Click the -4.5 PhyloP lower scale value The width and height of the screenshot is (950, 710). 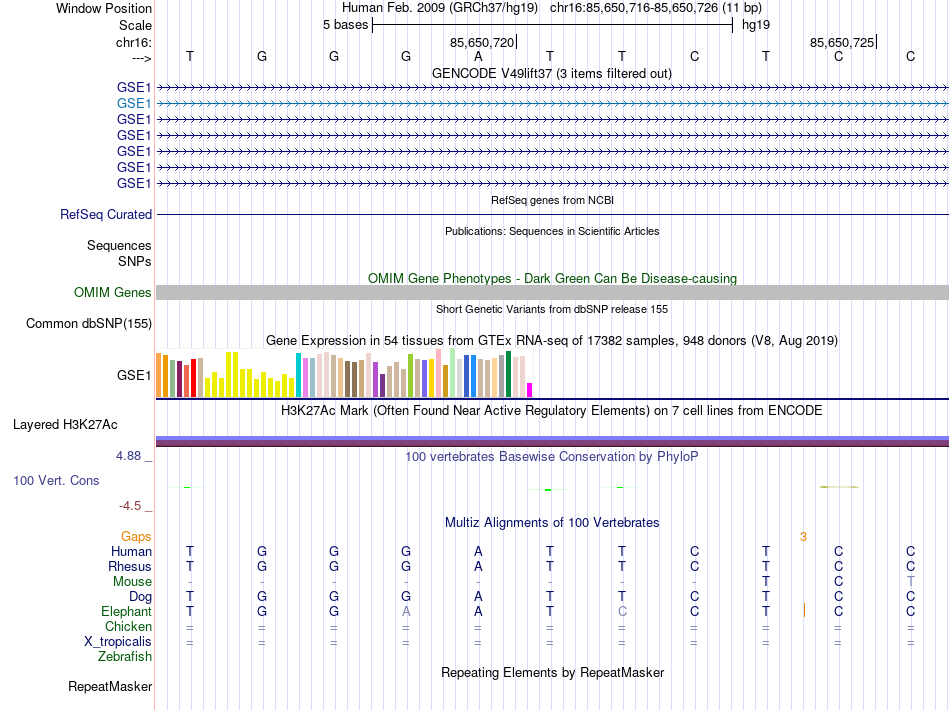coord(130,506)
